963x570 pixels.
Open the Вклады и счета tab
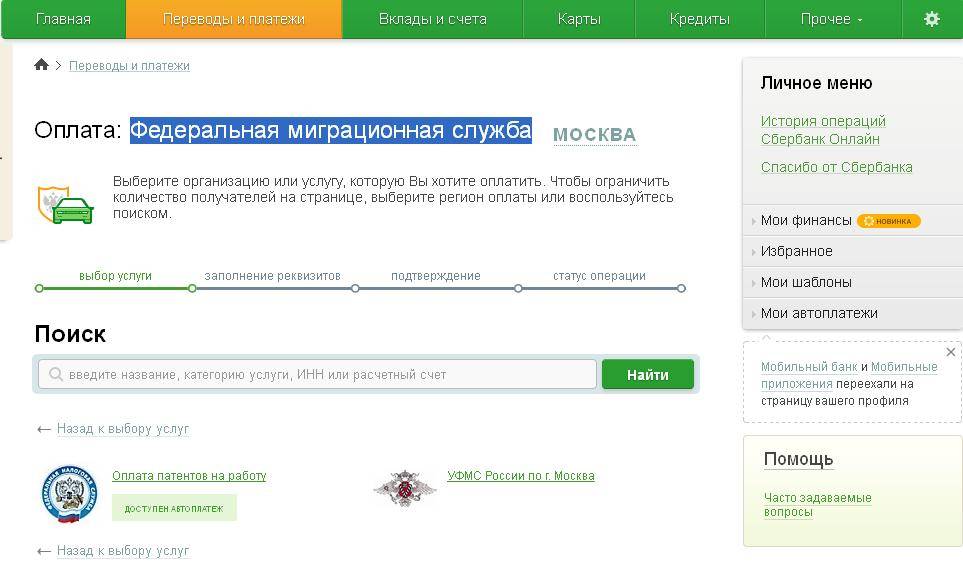click(432, 19)
